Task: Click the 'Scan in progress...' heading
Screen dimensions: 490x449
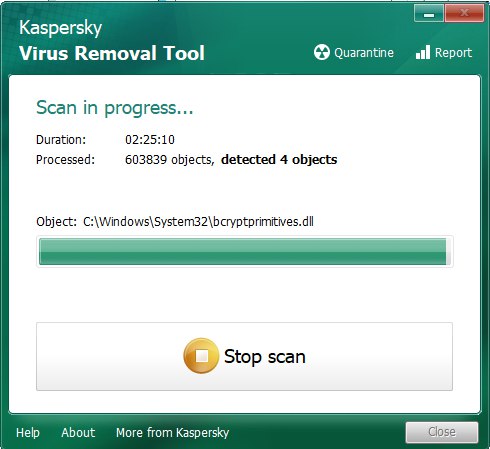Action: click(x=115, y=108)
